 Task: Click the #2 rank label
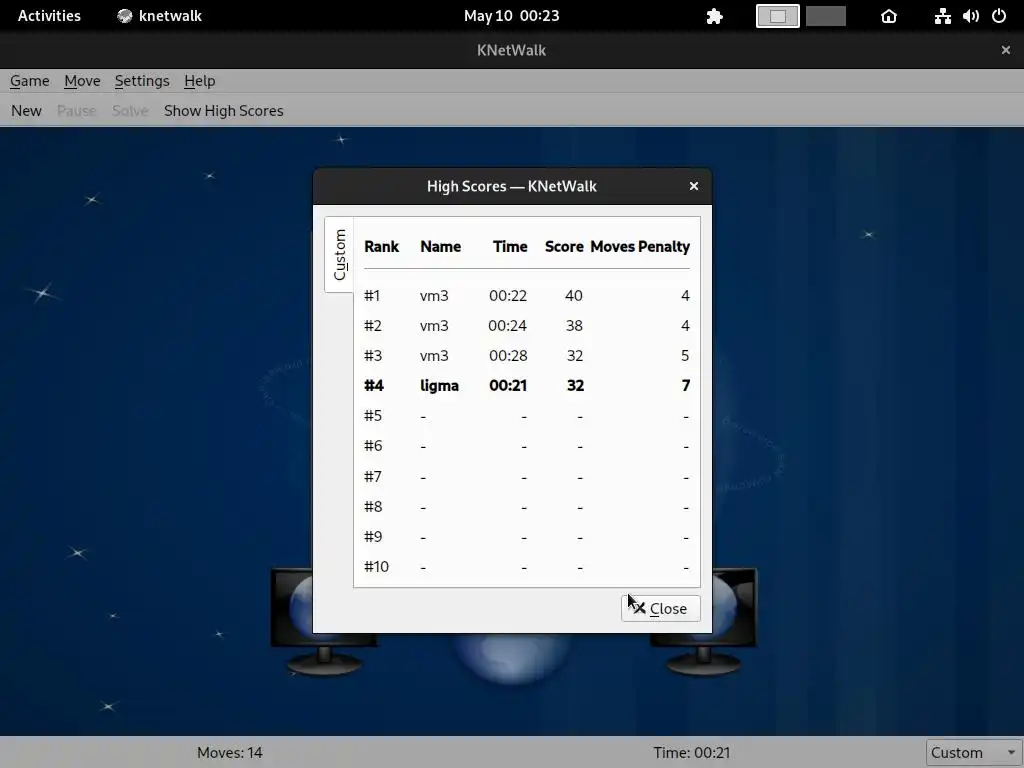click(372, 326)
